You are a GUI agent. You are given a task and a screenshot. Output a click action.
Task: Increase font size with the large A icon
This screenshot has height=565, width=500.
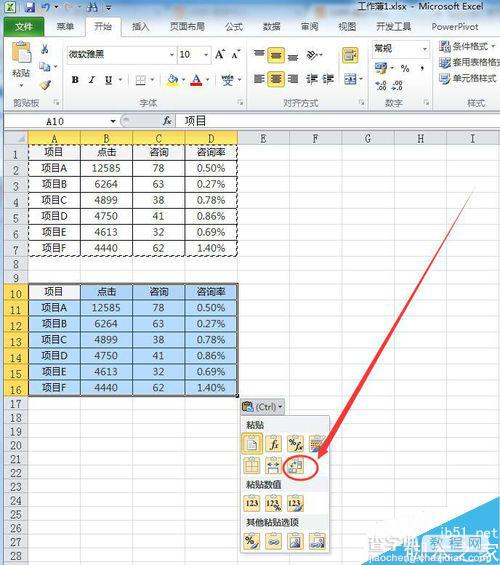tap(220, 55)
